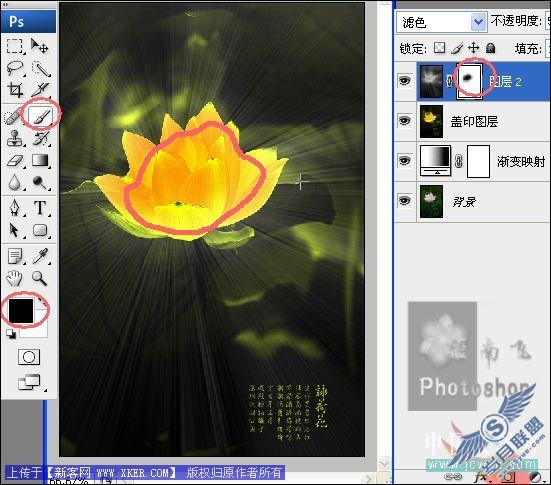Select the Clone Stamp tool
Viewport: 551px width, 485px height.
[15, 137]
